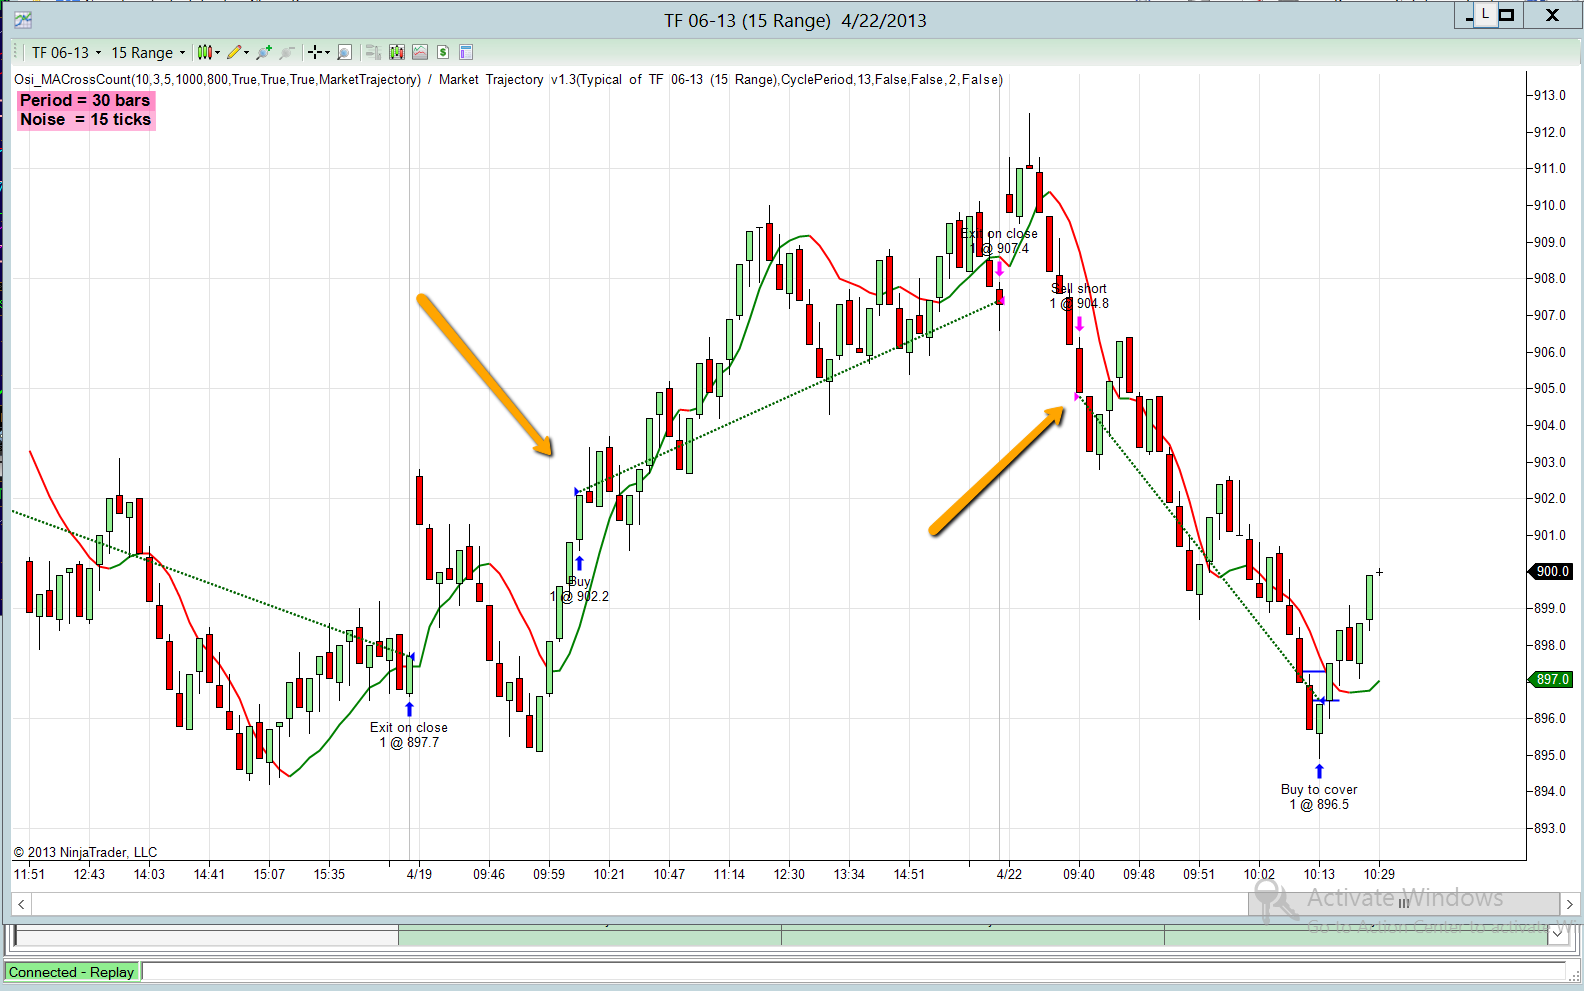Click the 4/19 date label on time axis
Screen dimensions: 1584x991
(419, 874)
